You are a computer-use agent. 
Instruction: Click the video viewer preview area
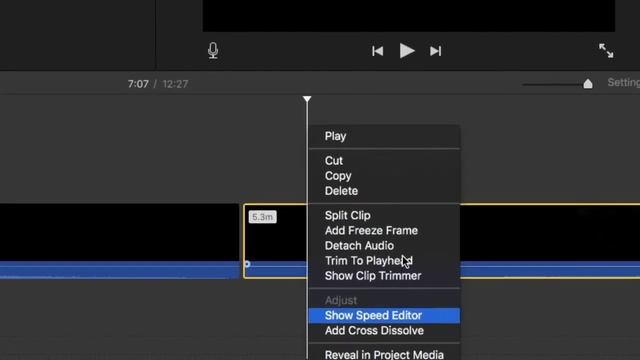(x=409, y=16)
